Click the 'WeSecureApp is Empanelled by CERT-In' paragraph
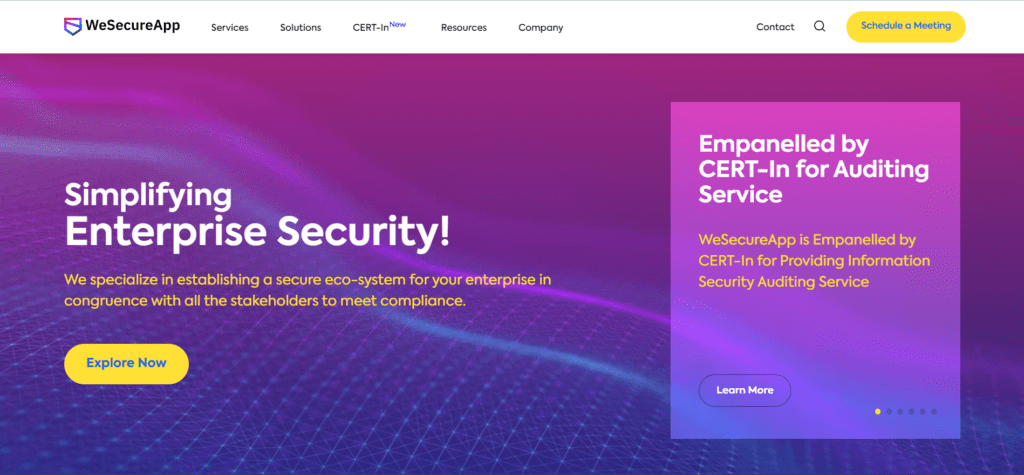Screen dimensions: 1024x475 [814, 261]
